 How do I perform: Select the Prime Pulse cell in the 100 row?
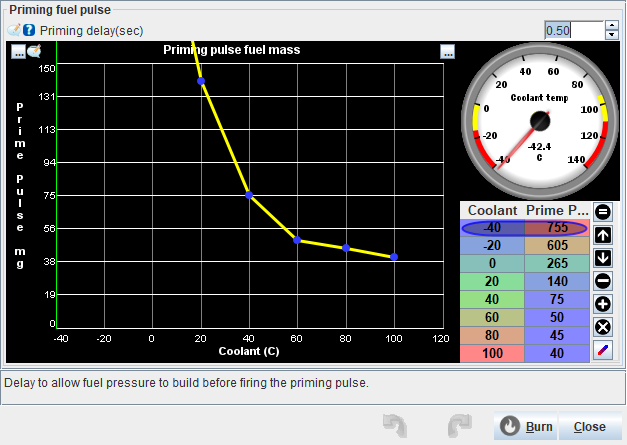[557, 353]
